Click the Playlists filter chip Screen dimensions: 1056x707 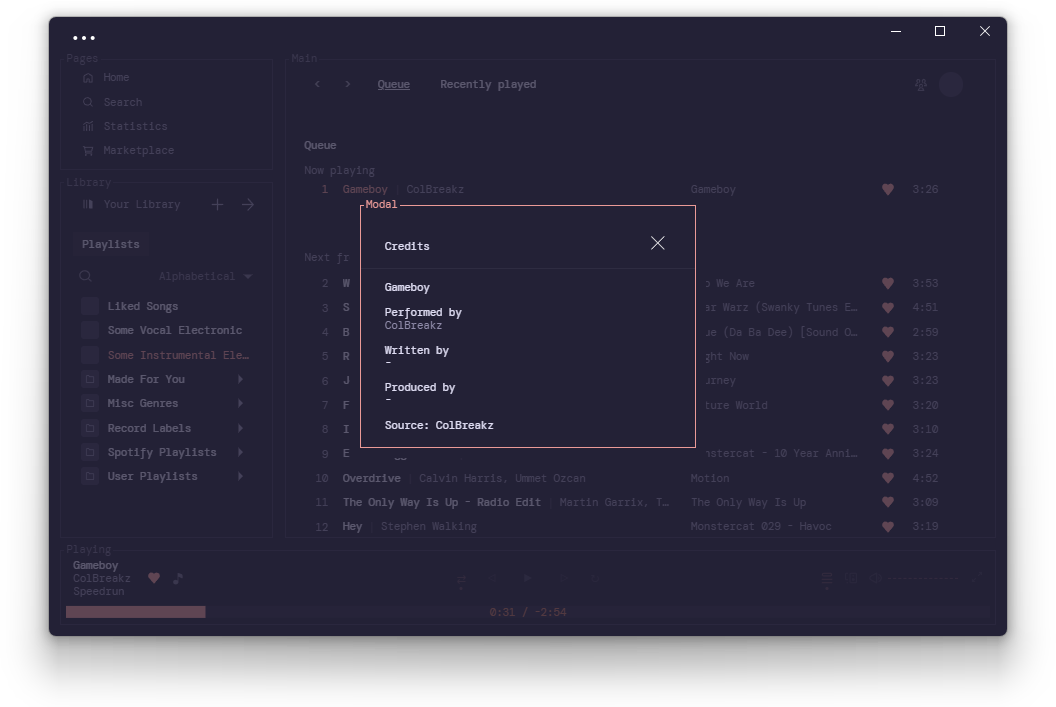[x=110, y=244]
